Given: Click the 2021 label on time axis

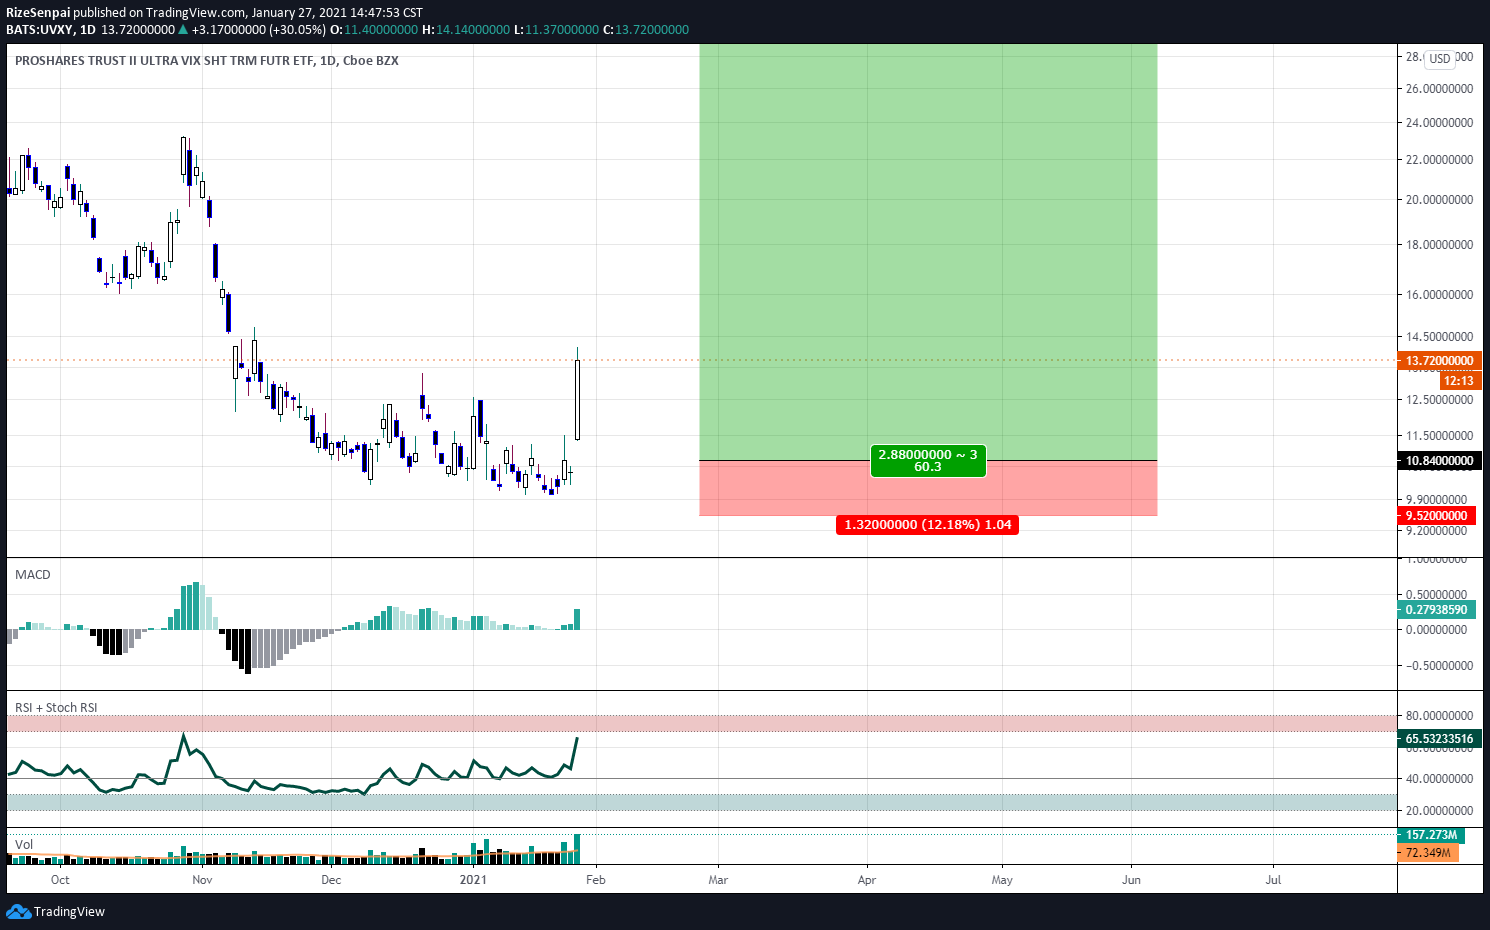Looking at the screenshot, I should (x=473, y=880).
